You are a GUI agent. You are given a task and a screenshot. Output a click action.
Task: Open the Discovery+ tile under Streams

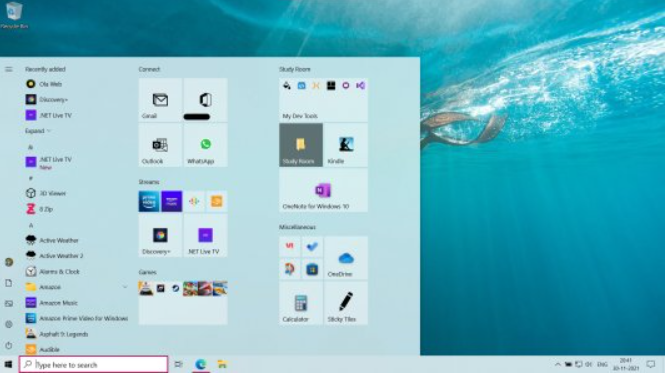tap(160, 235)
